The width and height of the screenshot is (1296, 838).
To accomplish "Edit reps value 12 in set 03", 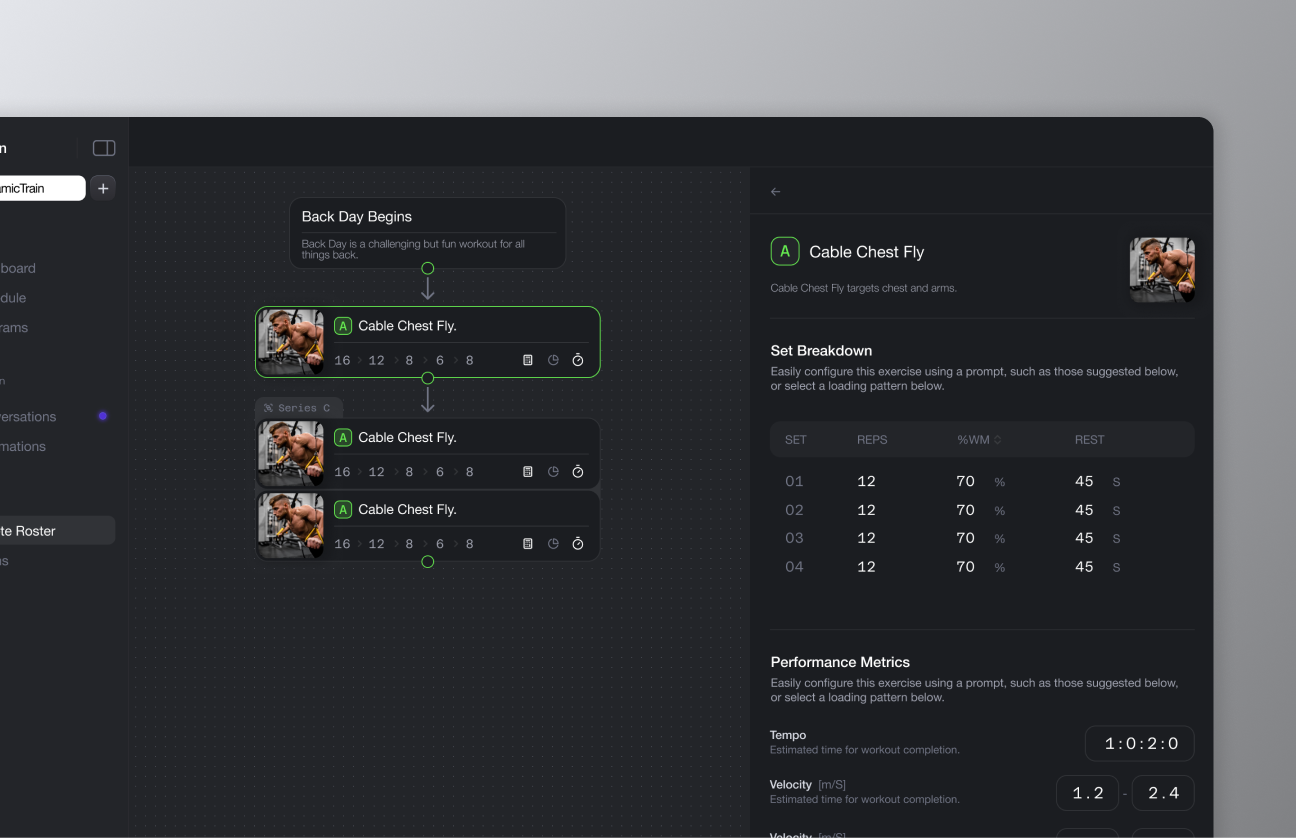I will coord(866,538).
